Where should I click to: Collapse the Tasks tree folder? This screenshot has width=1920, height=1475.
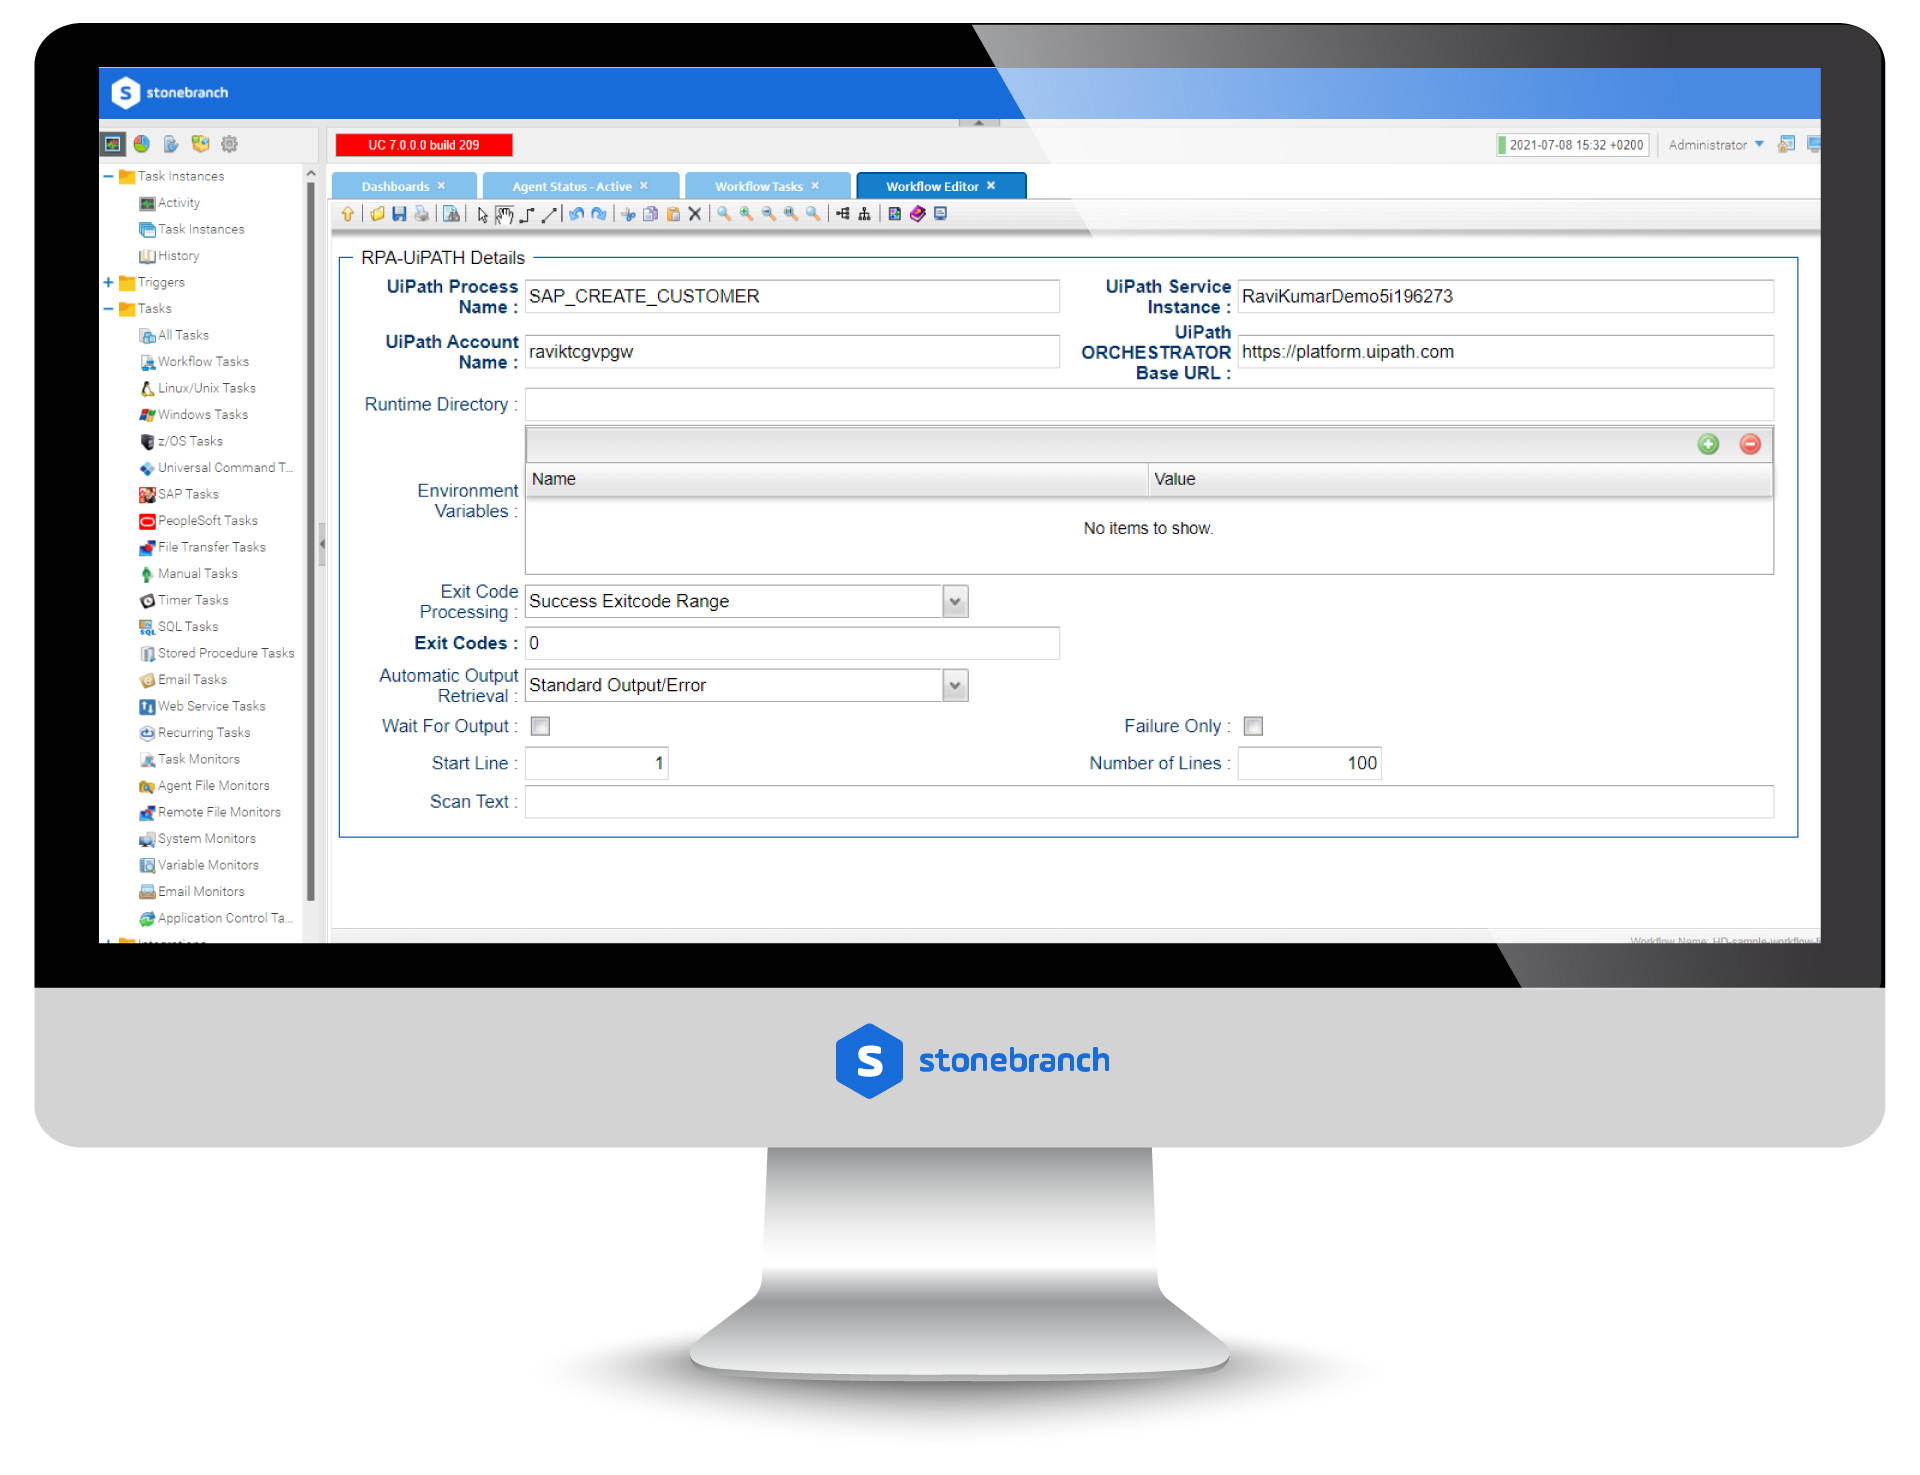pyautogui.click(x=108, y=308)
